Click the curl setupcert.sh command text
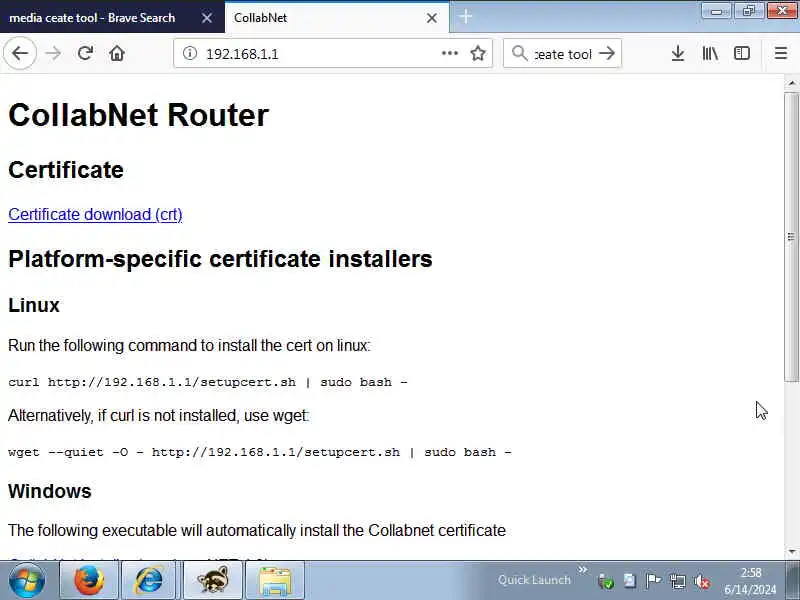 click(208, 382)
